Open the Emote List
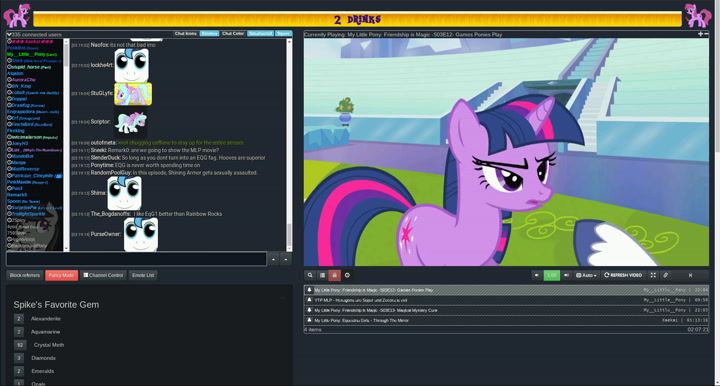This screenshot has width=720, height=386. tap(143, 275)
